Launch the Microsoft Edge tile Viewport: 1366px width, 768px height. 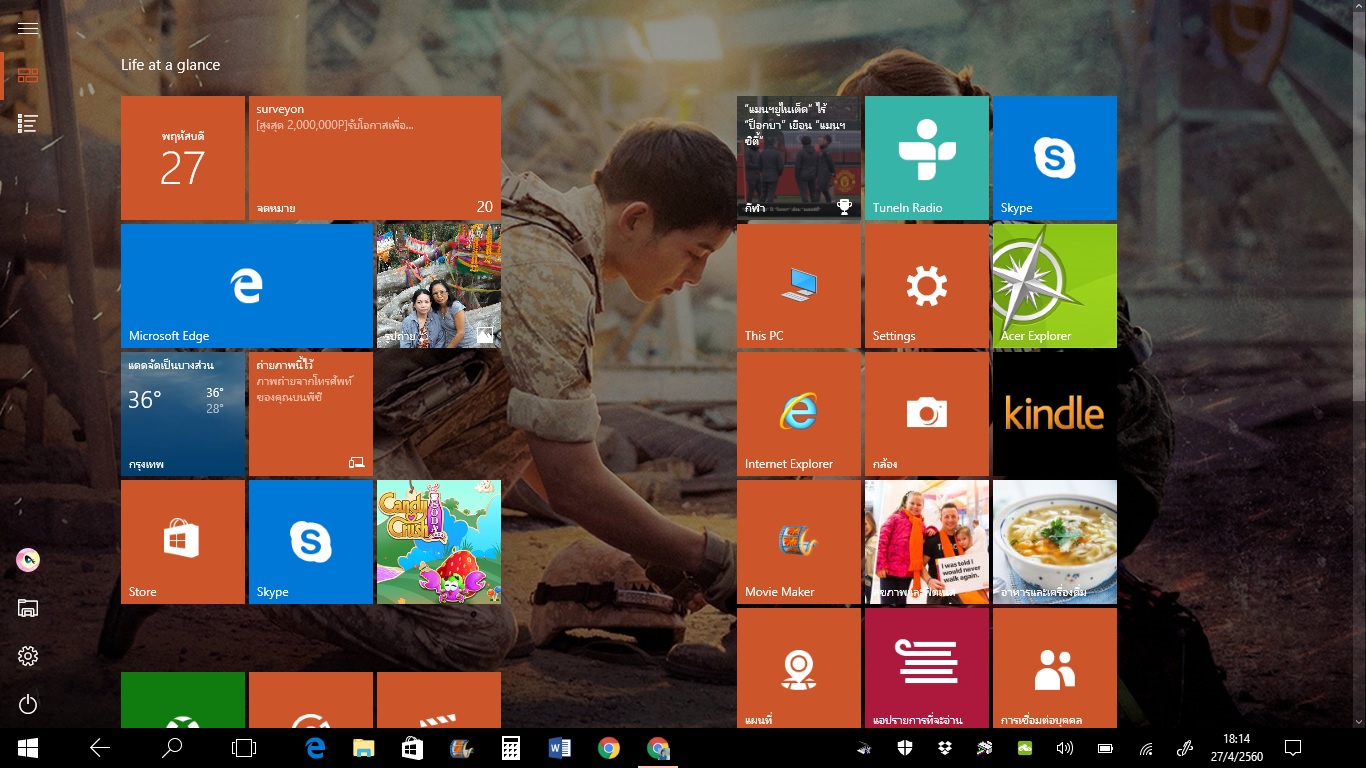[247, 286]
